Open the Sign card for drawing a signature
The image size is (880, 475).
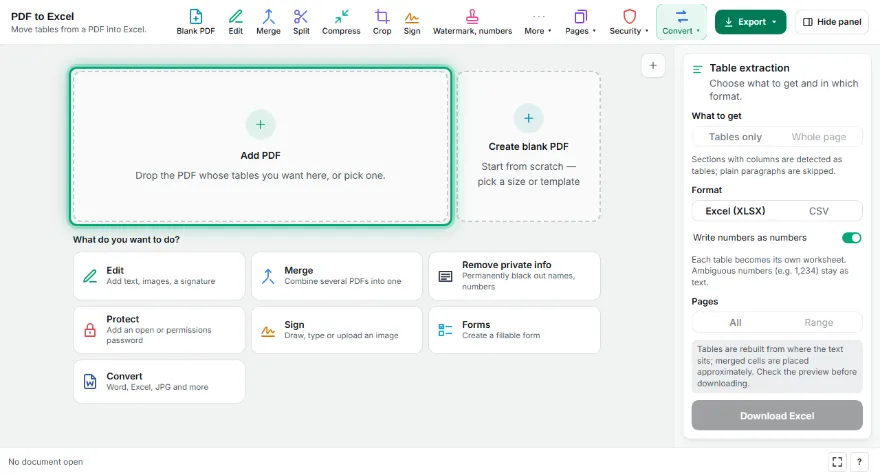pos(337,330)
